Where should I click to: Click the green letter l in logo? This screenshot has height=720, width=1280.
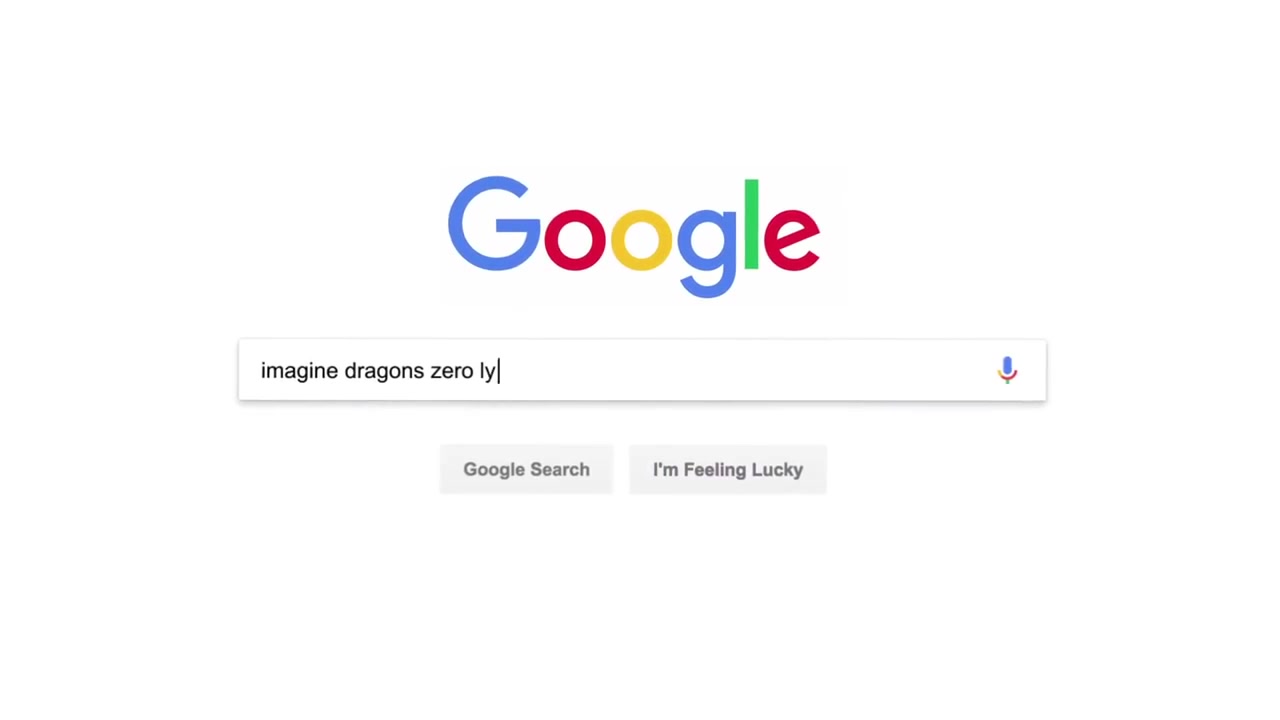click(751, 224)
